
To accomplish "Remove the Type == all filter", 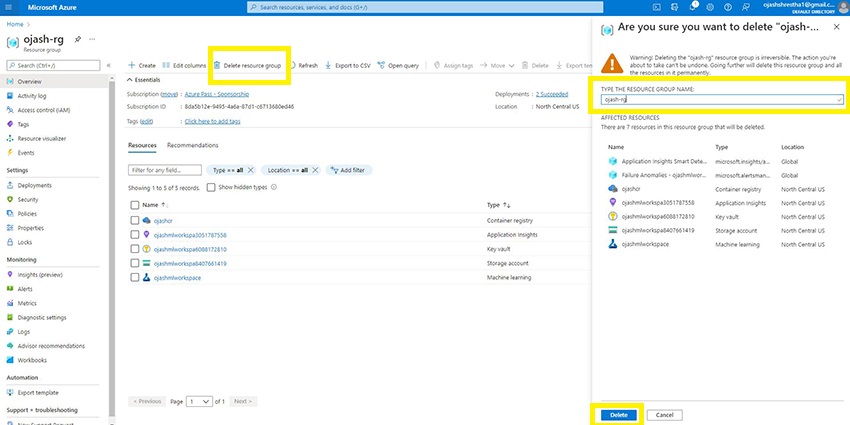I will pos(250,170).
